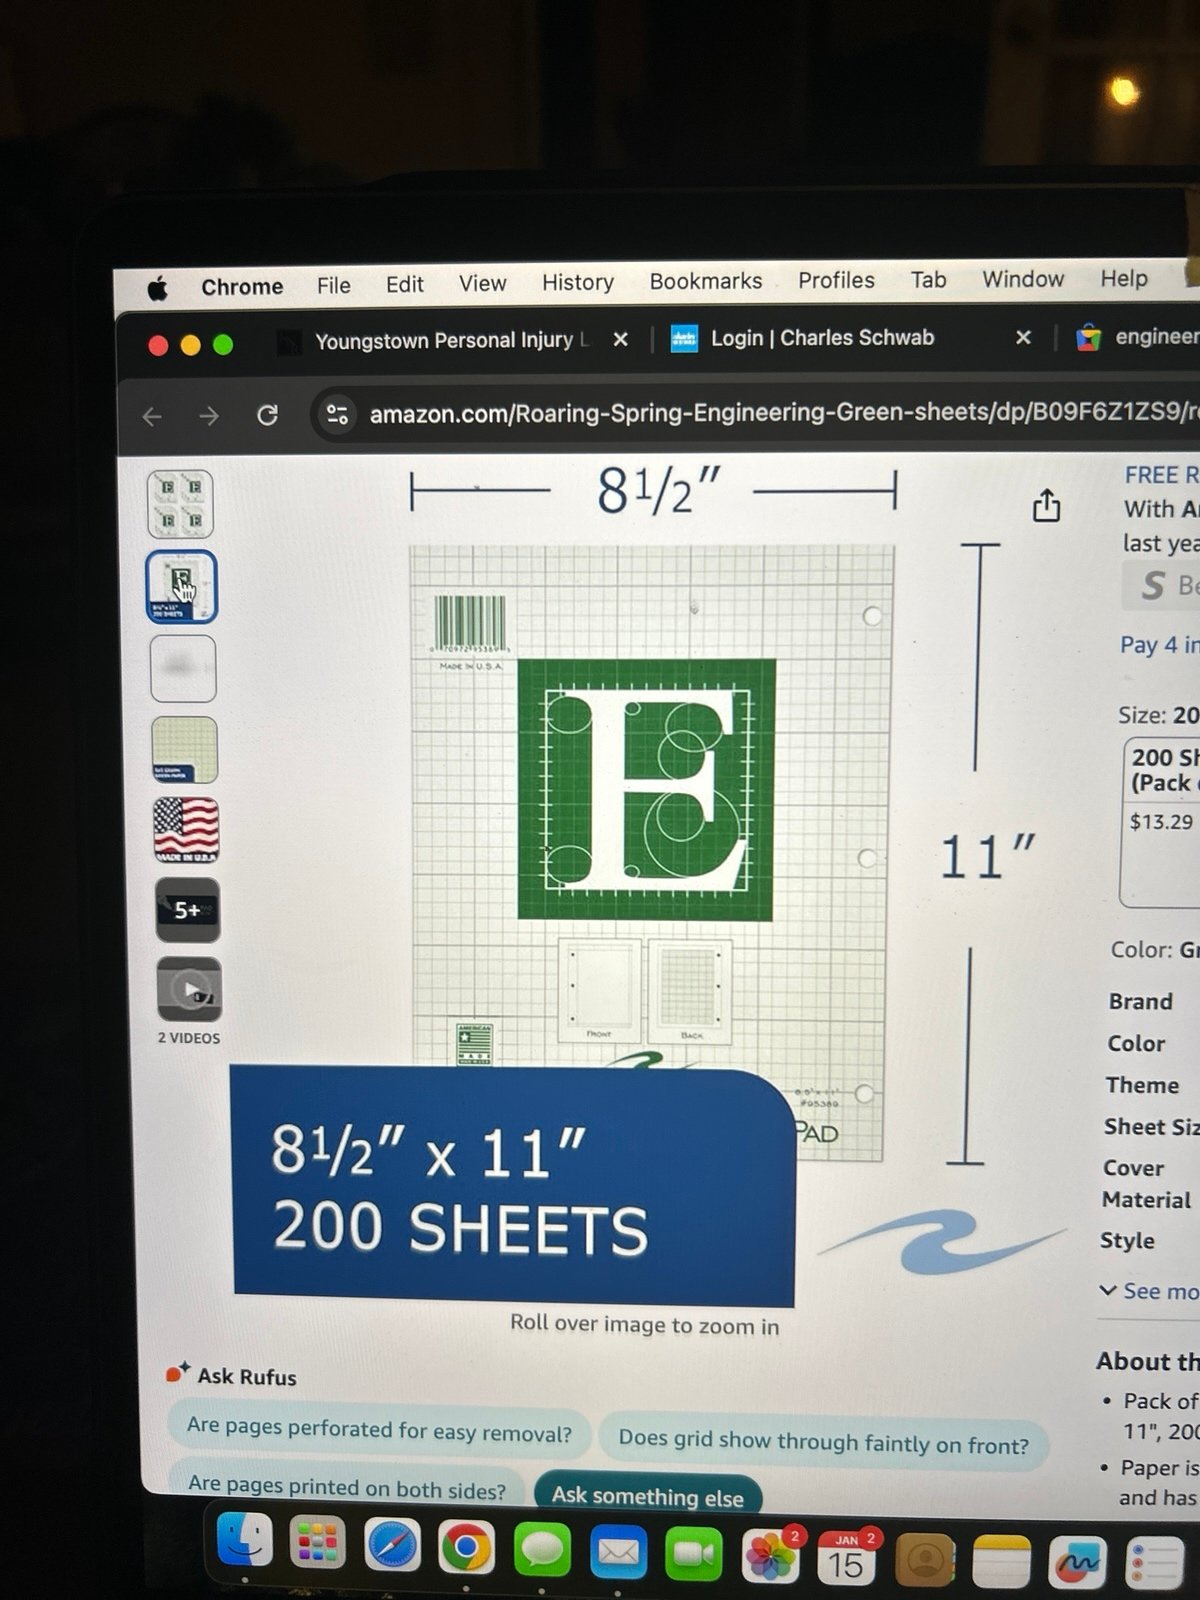Open the Bookmarks menu
This screenshot has width=1200, height=1600.
coord(706,281)
